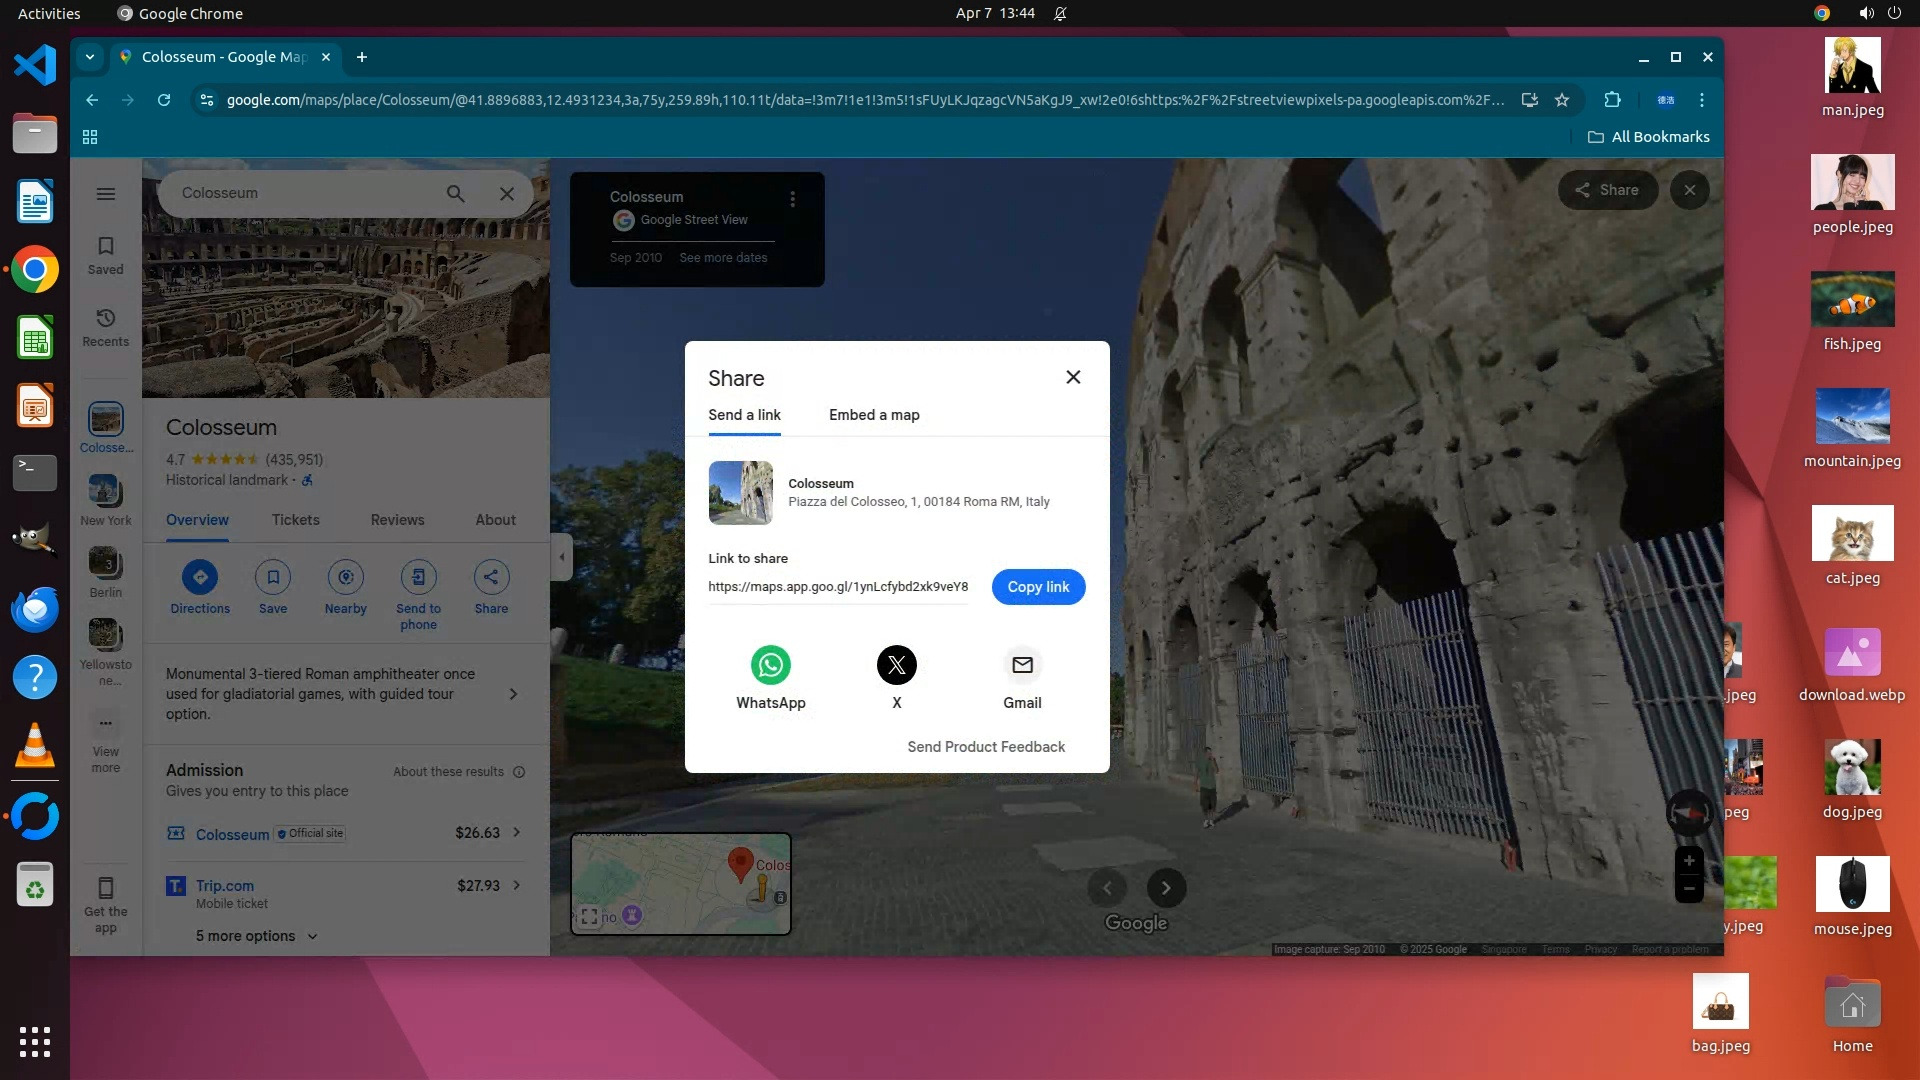
Task: Share the link on X
Action: [x=896, y=665]
